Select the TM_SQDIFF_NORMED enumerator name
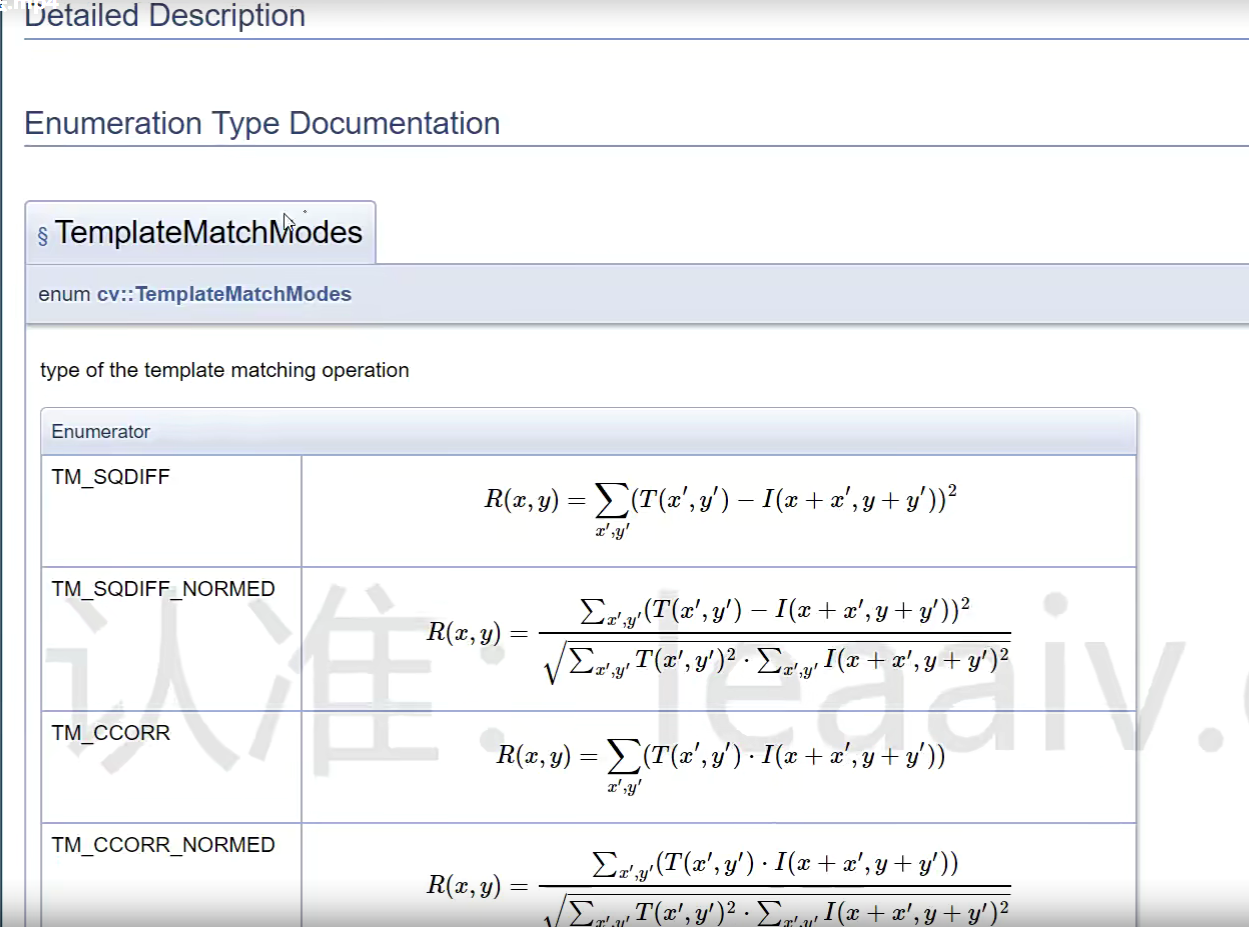 tap(163, 589)
